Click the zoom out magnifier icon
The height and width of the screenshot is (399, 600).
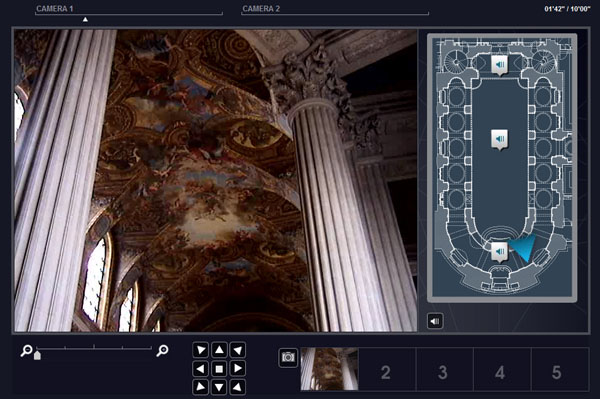(26, 350)
